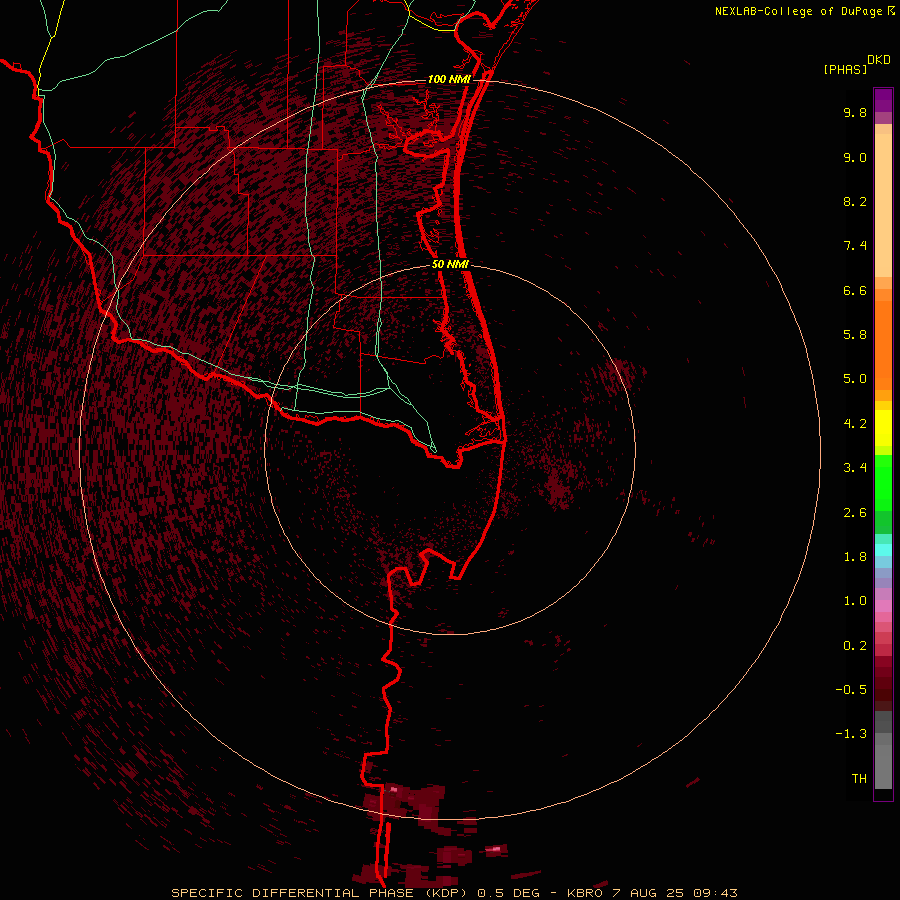Click the 4.2 scale value label
The image size is (900, 900).
[x=855, y=424]
